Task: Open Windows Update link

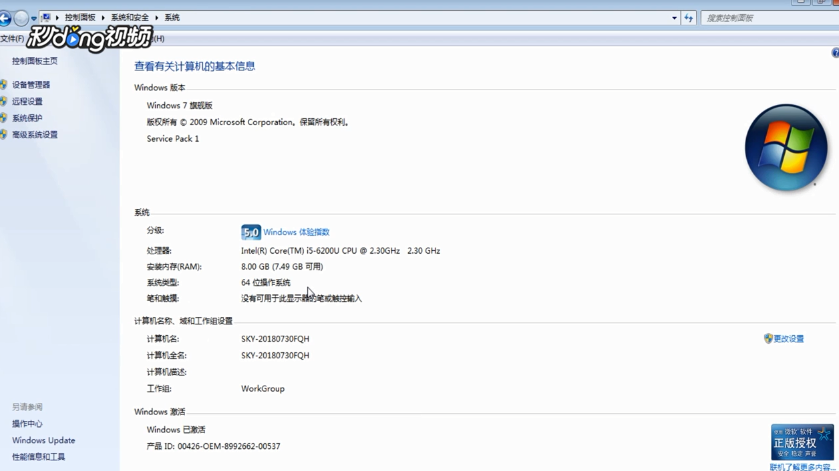Action: 44,440
